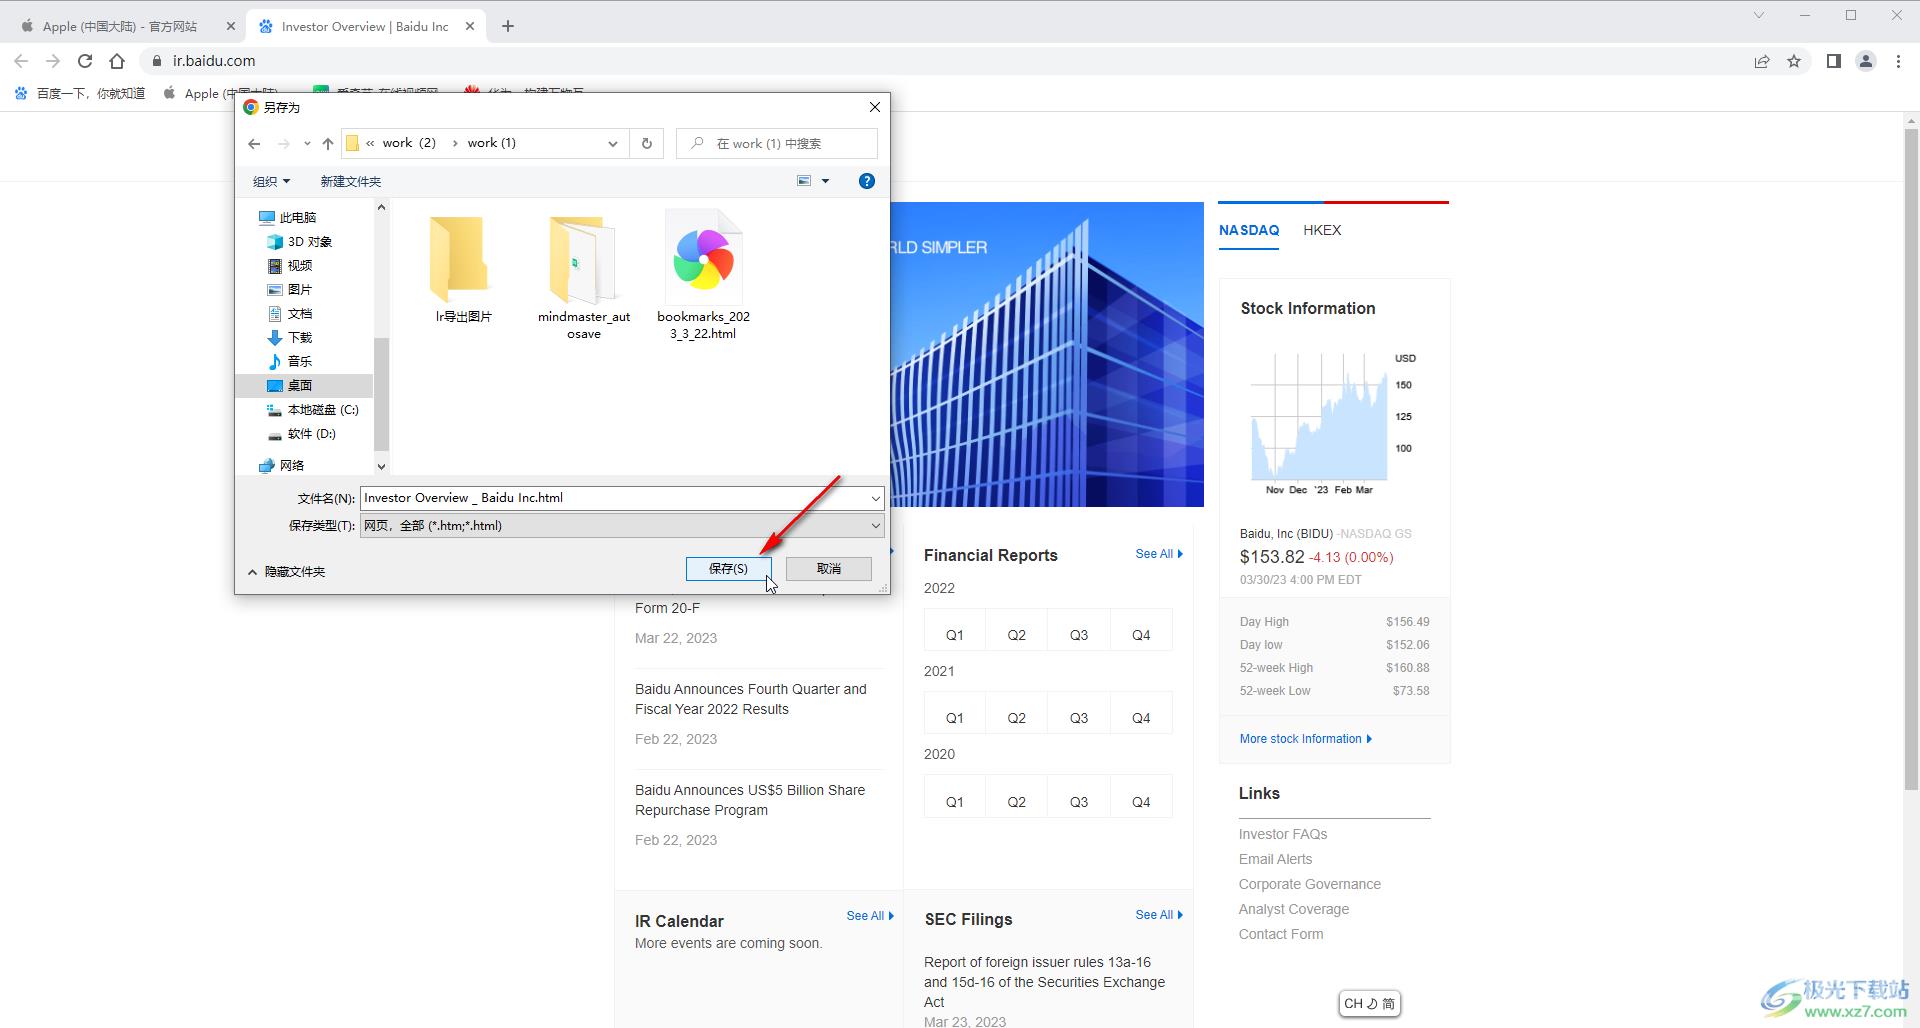
Task: Click the file name input field
Action: click(x=614, y=498)
